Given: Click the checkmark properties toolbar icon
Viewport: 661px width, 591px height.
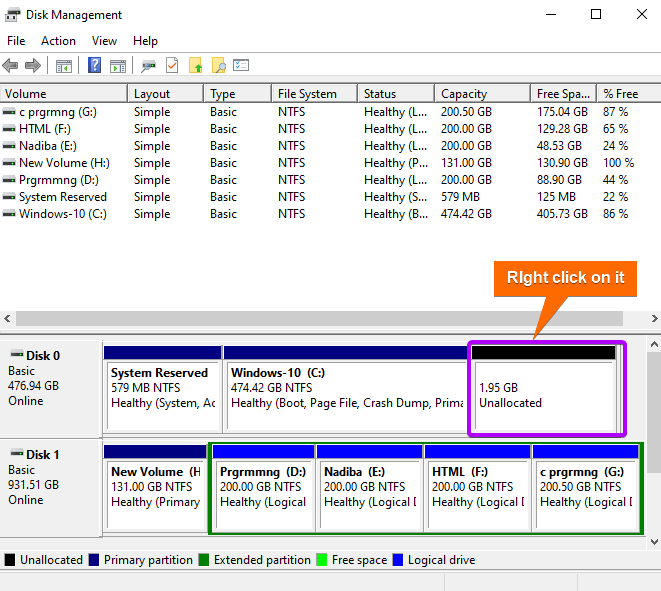Looking at the screenshot, I should pos(172,65).
